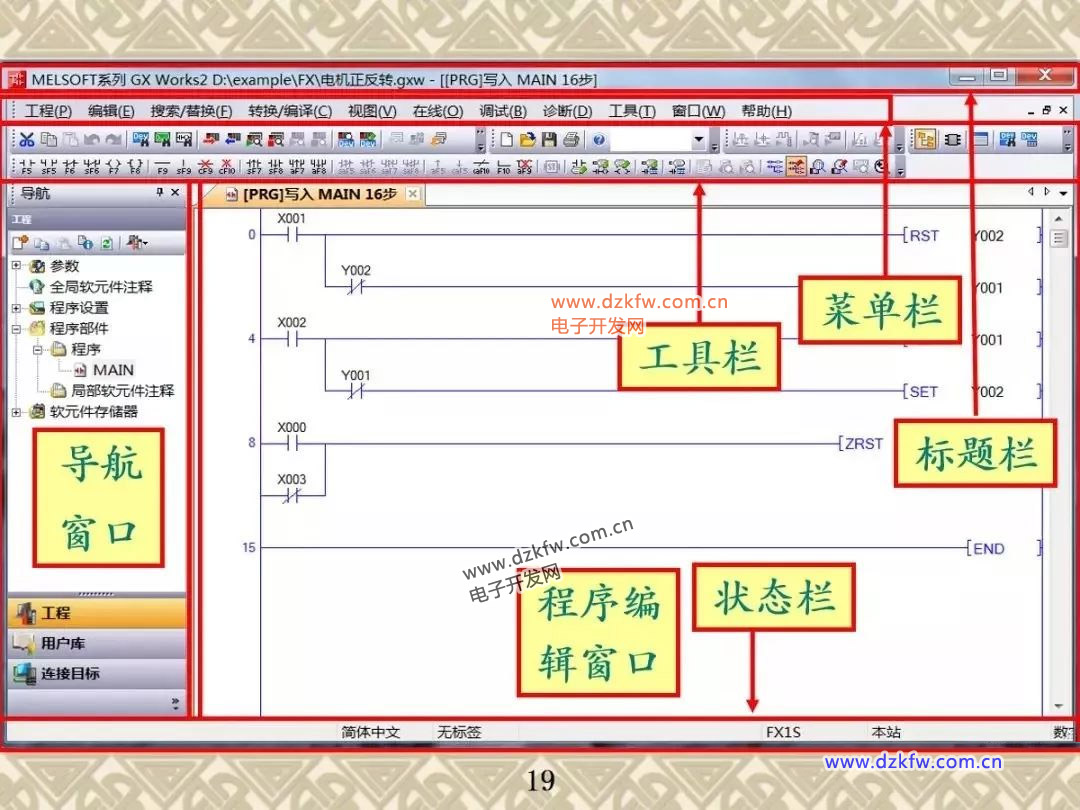Insert normally open contact with F5 icon
This screenshot has width=1080, height=810.
27,167
